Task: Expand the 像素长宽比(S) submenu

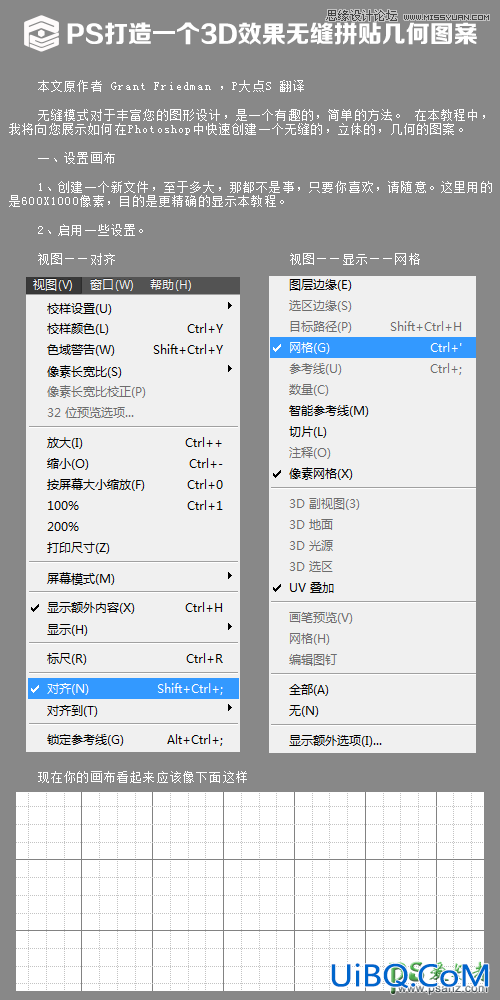Action: [x=133, y=371]
